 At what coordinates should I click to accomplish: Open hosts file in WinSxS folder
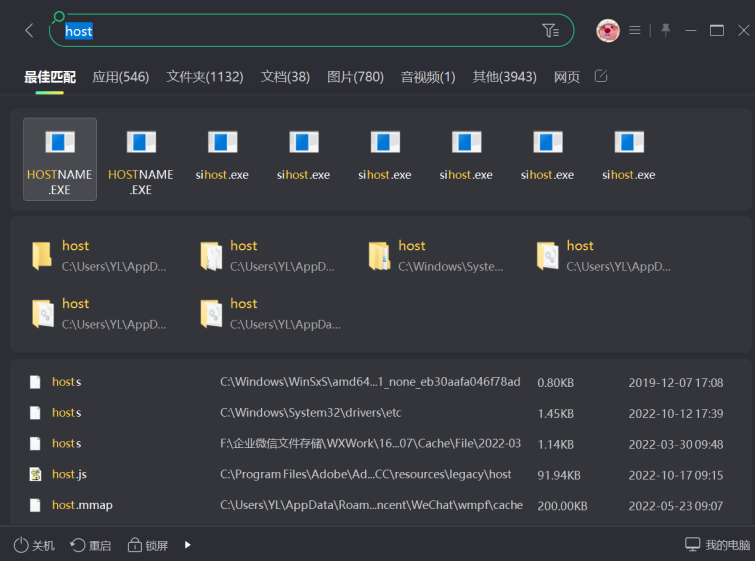(380, 382)
